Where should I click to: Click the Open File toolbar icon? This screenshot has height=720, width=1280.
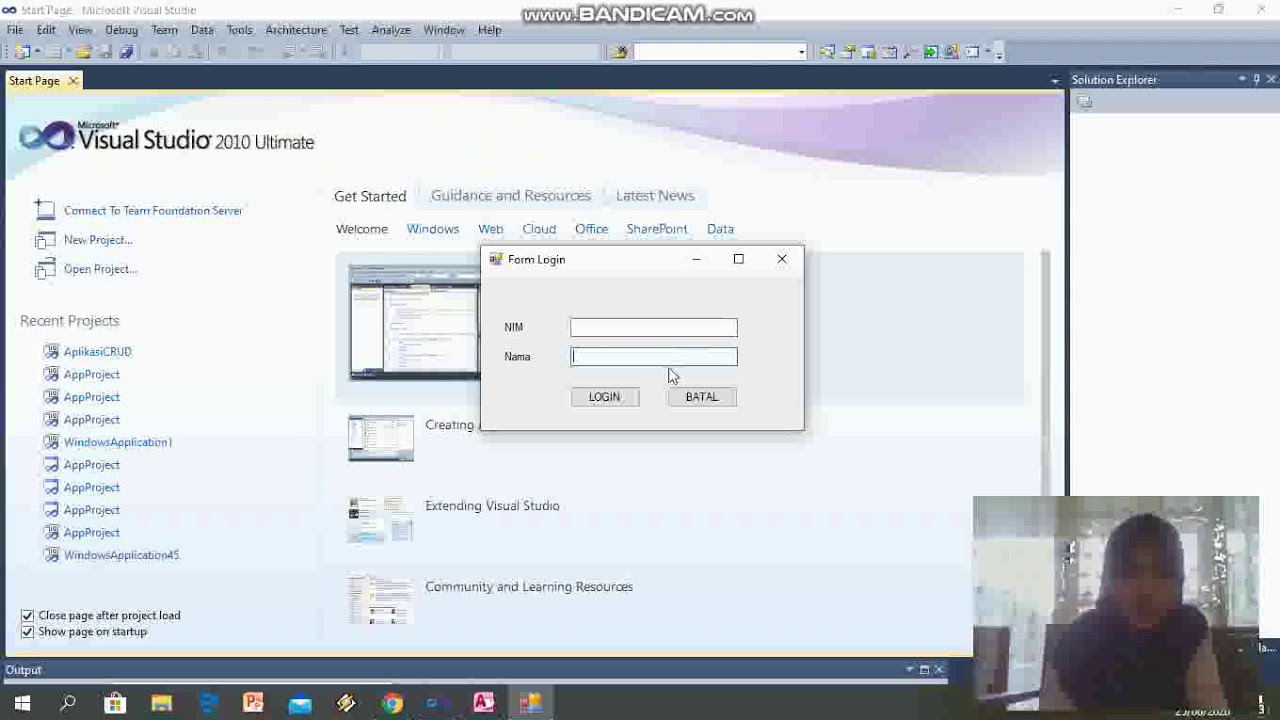[x=84, y=51]
